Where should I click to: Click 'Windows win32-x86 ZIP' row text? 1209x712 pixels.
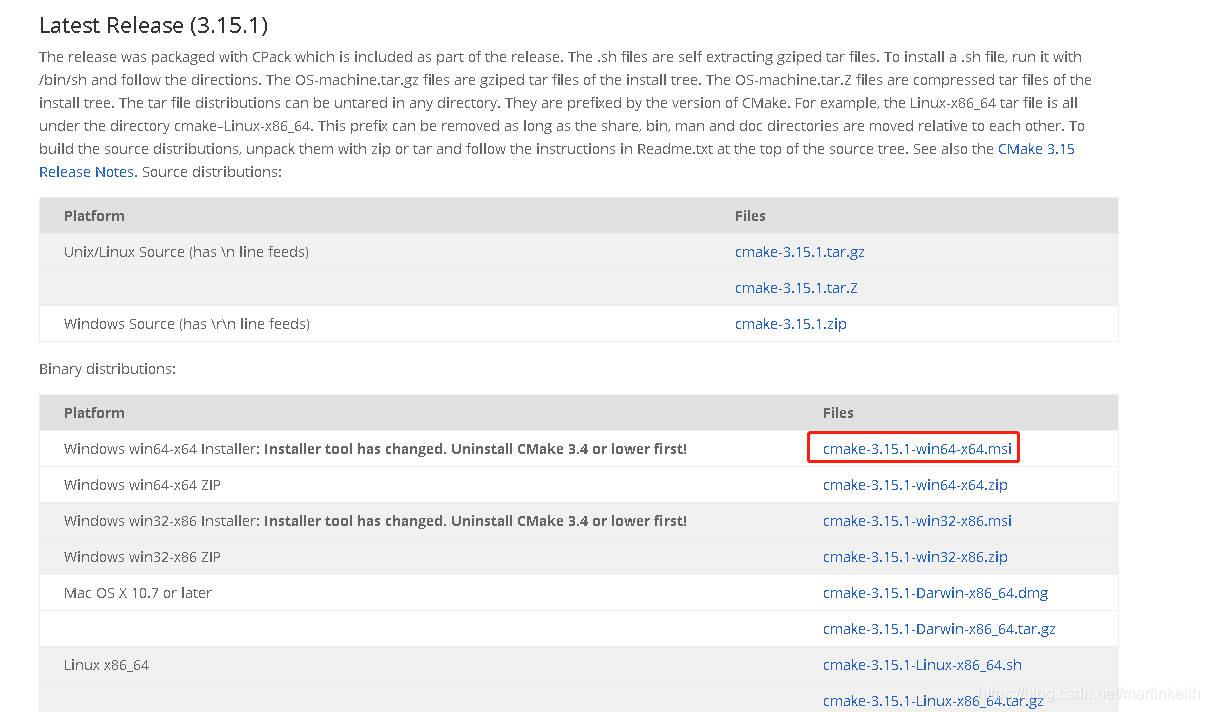(142, 557)
